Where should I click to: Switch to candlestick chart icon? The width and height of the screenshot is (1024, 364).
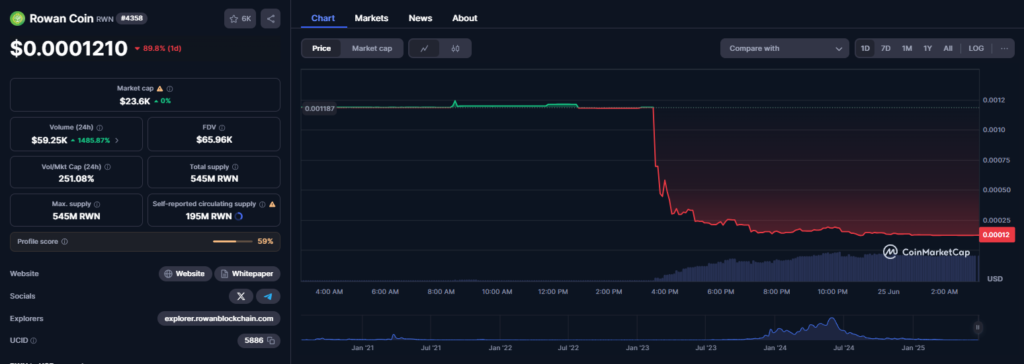455,48
